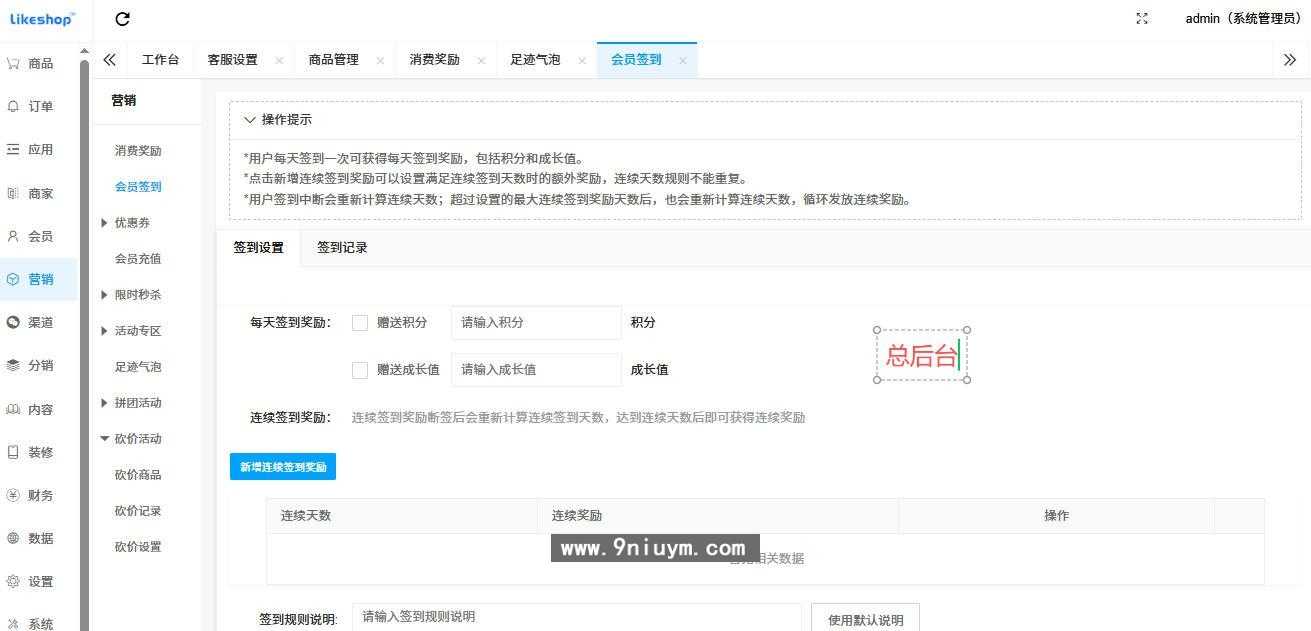
Task: Open the 商品 section in sidebar
Action: pos(38,62)
